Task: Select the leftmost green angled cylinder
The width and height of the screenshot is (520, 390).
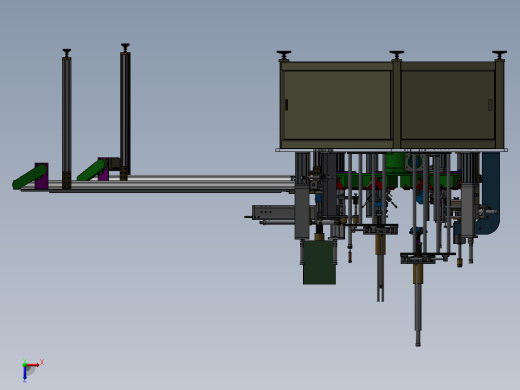Action: pos(29,177)
